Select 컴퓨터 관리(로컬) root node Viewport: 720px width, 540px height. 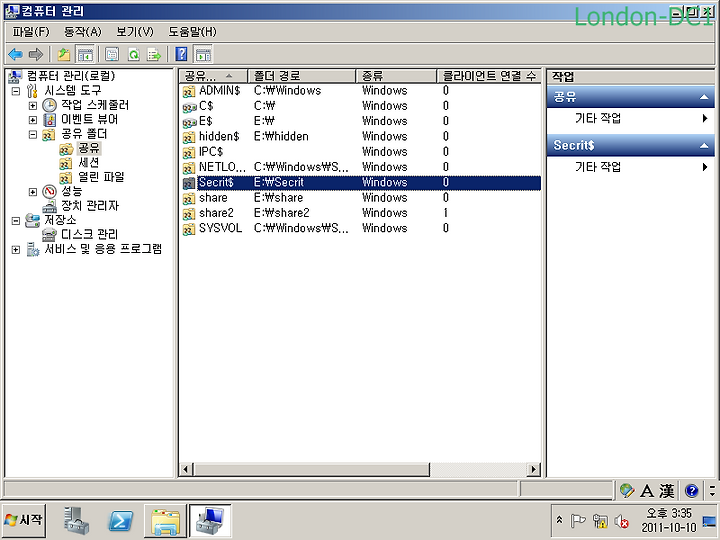pos(71,76)
